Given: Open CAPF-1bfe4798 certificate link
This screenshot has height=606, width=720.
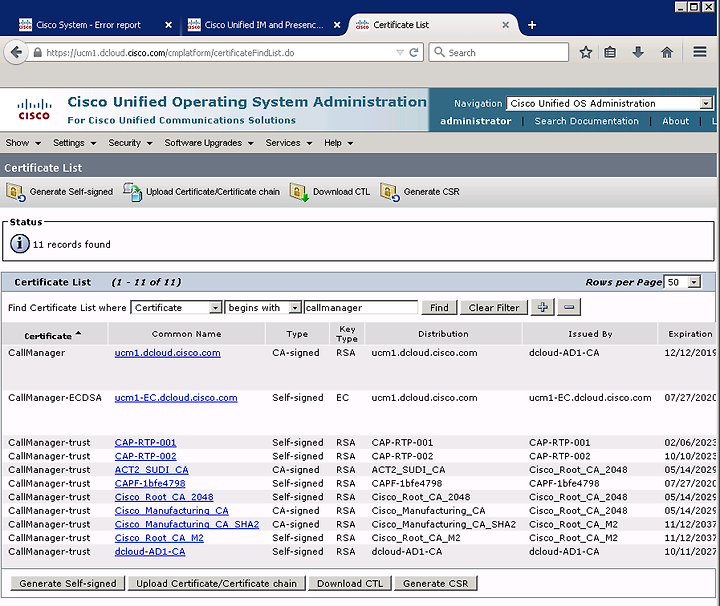Looking at the screenshot, I should click(x=150, y=483).
